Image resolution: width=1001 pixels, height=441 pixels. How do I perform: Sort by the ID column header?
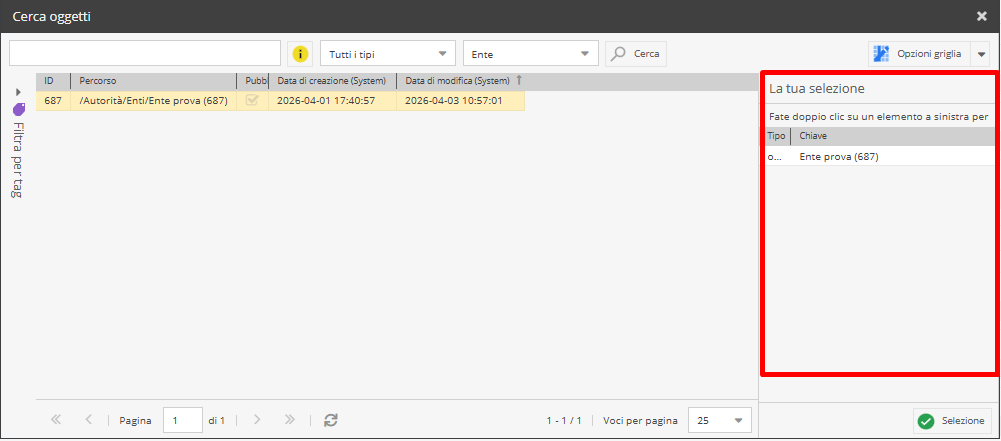(50, 81)
